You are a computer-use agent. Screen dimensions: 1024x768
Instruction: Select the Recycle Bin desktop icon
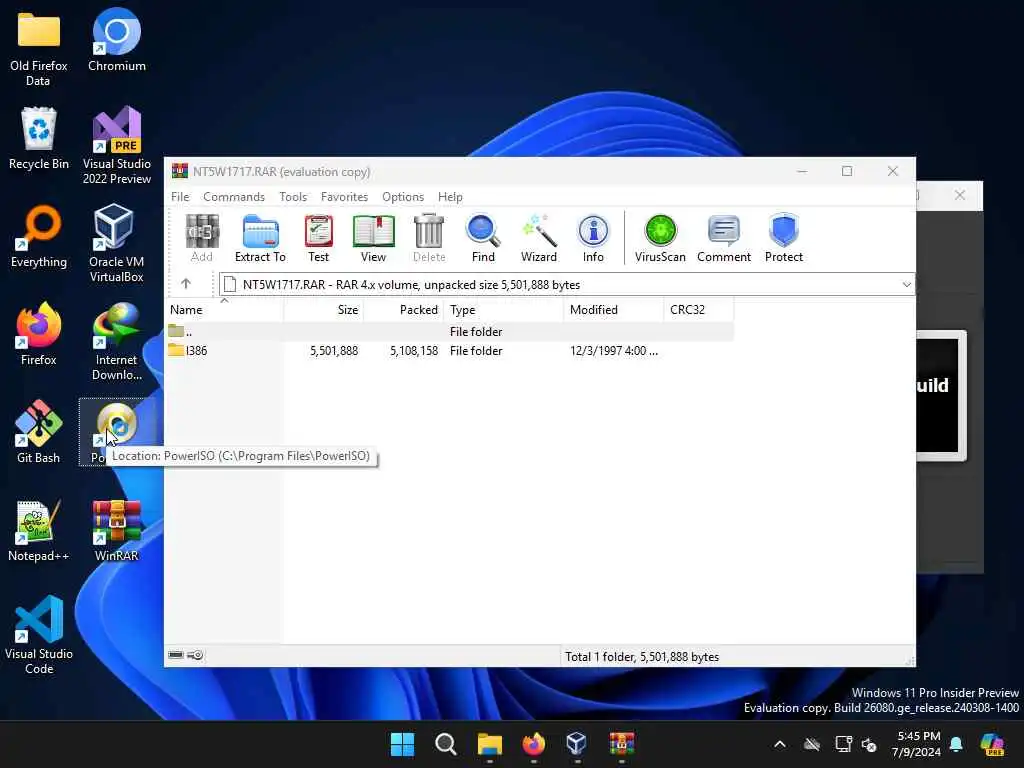tap(39, 138)
